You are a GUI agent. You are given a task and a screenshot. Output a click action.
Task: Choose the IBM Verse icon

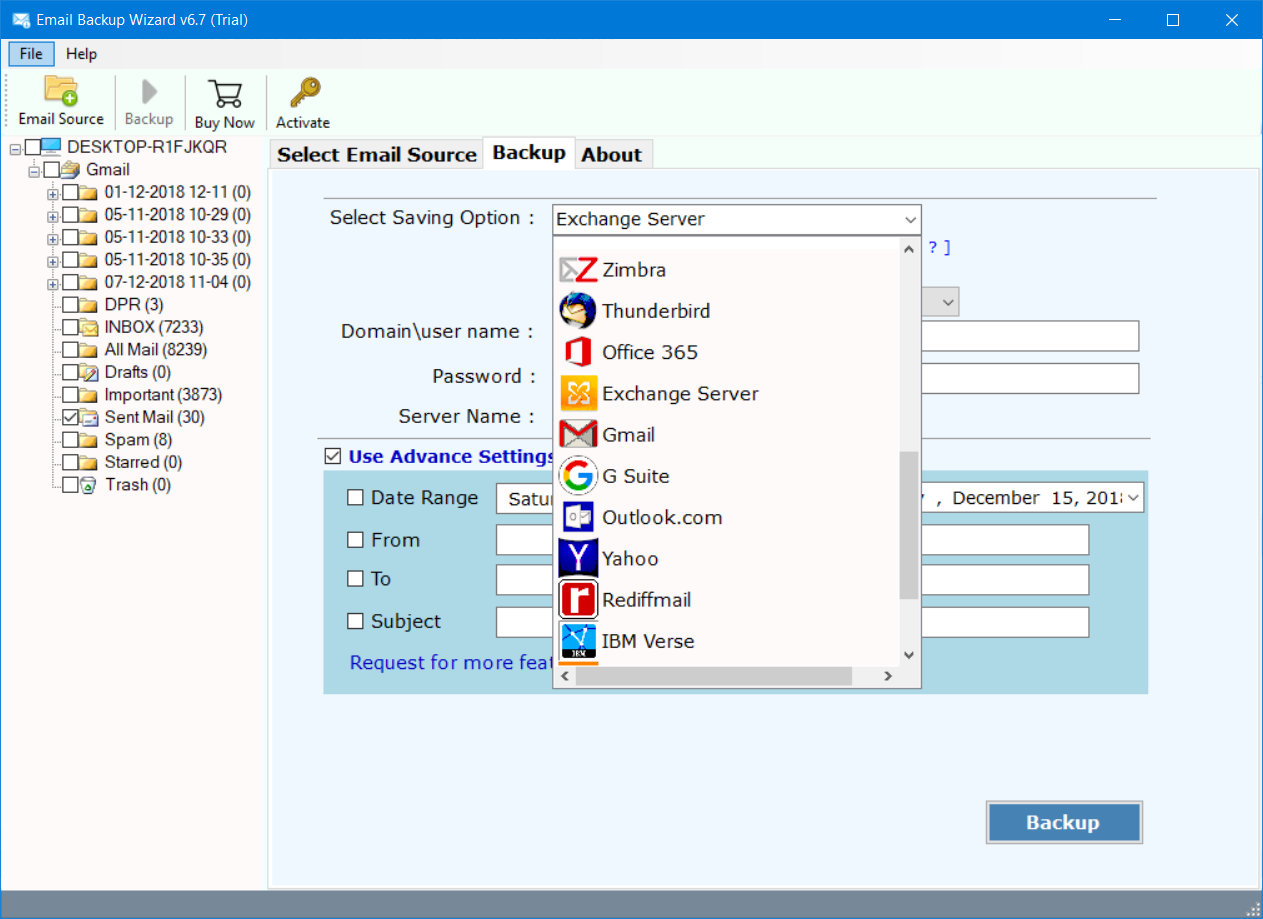click(578, 640)
